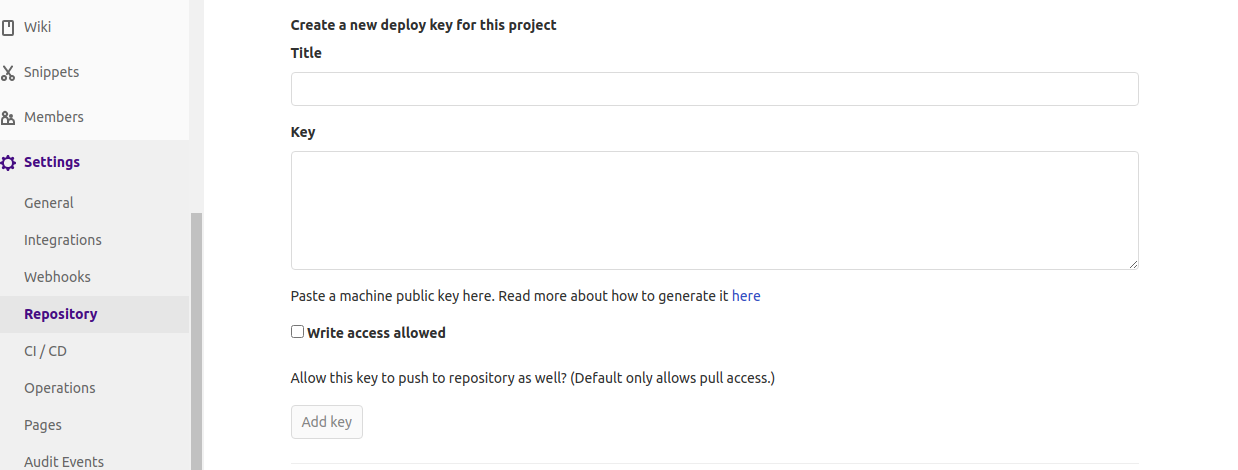Image resolution: width=1238 pixels, height=470 pixels.
Task: Focus the deploy key Title field
Action: pos(714,89)
